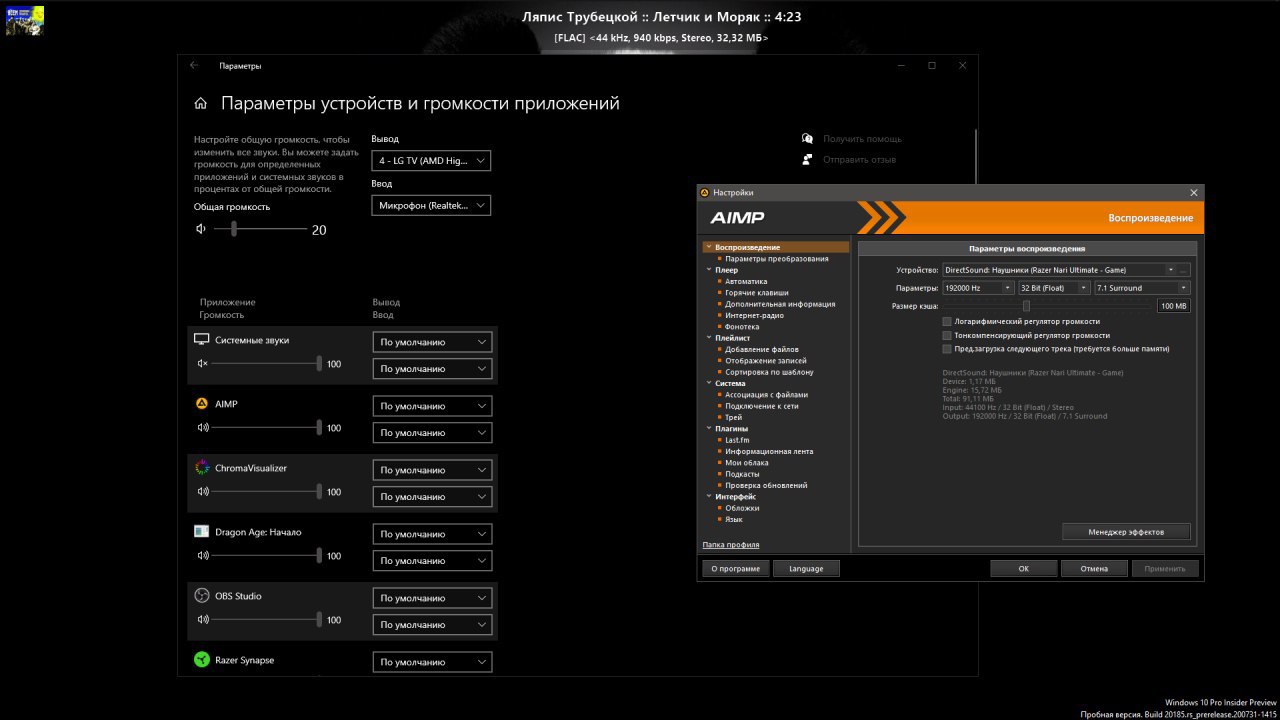This screenshot has width=1280, height=720.
Task: Enable the loudness compensation volume checkbox
Action: (946, 335)
